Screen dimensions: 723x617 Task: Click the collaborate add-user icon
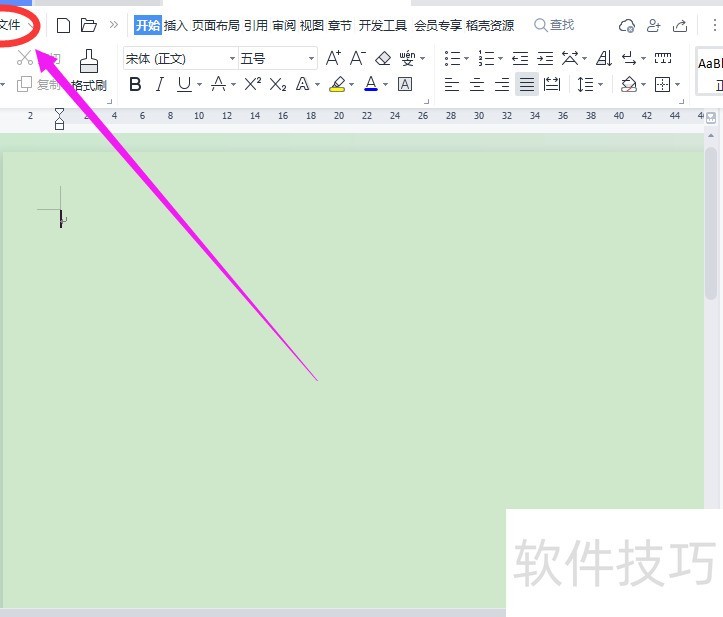coord(653,26)
